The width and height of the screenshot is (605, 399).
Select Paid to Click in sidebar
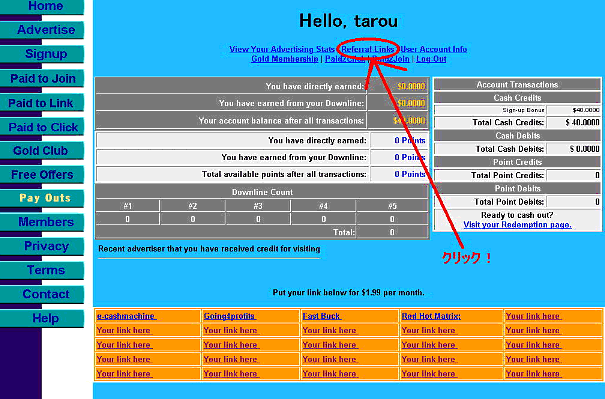42,127
